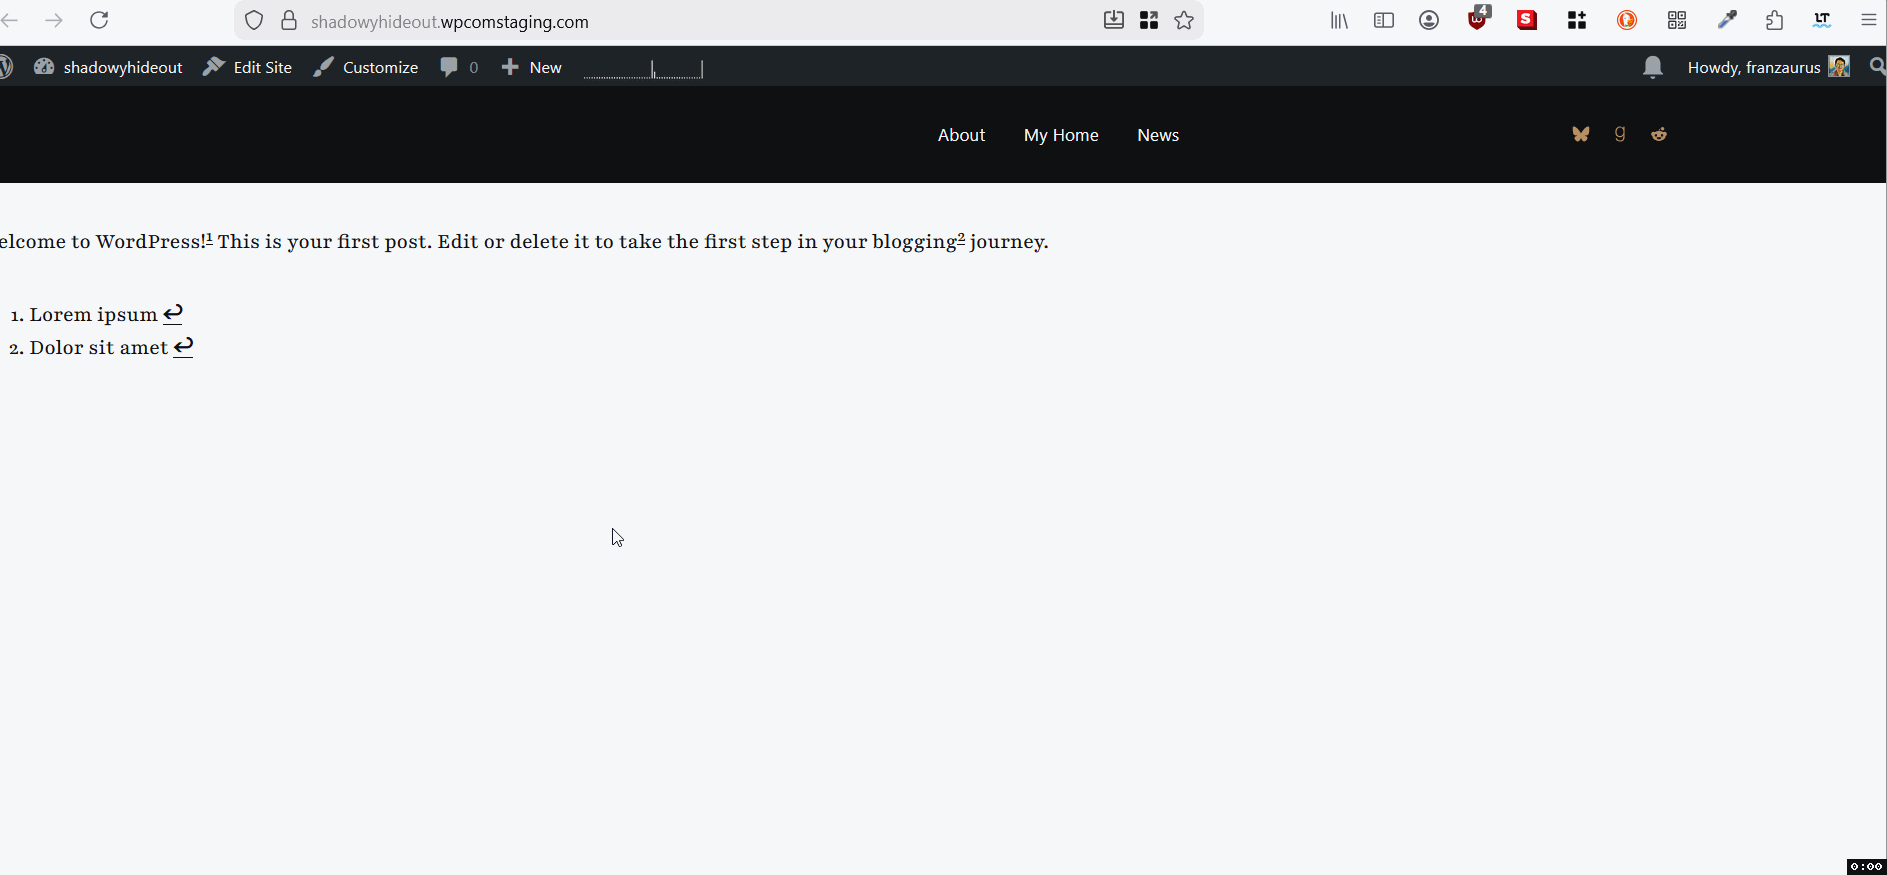Screen dimensions: 1887x875
Task: Click the QR code extension icon
Action: 1677,20
